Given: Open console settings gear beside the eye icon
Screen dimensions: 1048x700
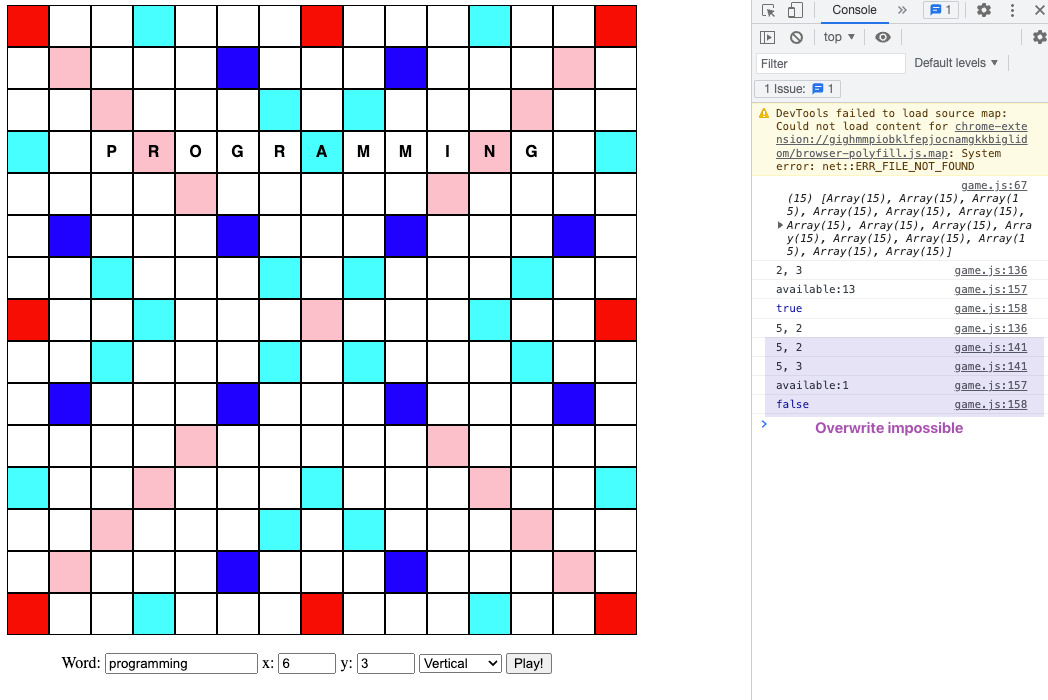Looking at the screenshot, I should coord(1039,37).
